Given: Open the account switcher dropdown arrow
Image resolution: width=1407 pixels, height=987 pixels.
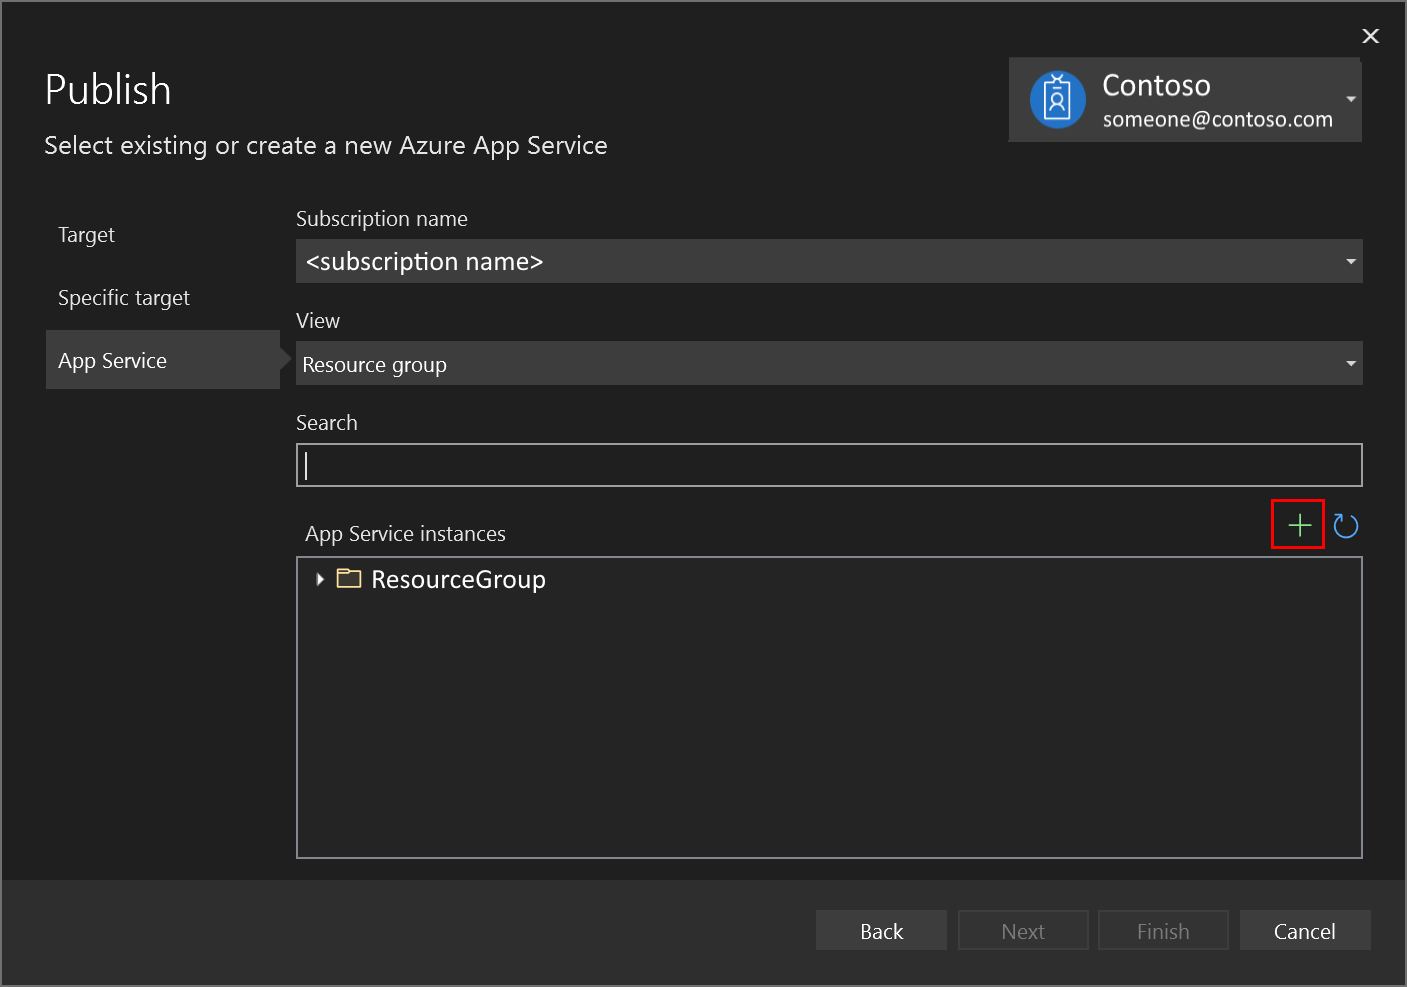Looking at the screenshot, I should point(1350,99).
